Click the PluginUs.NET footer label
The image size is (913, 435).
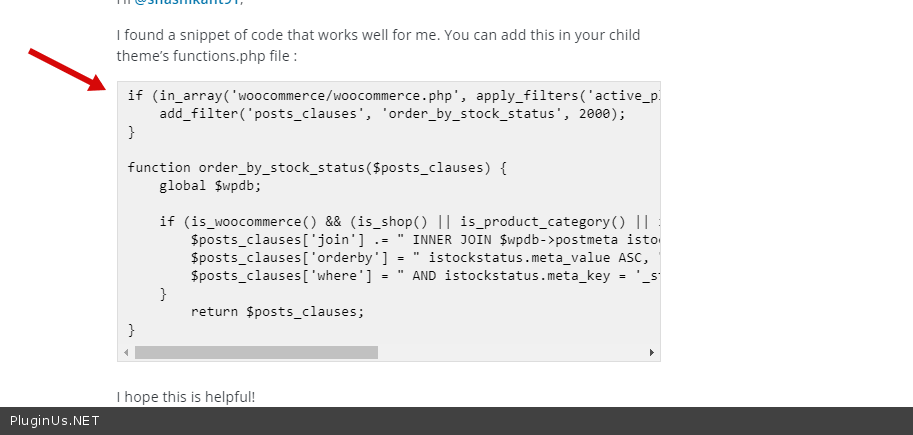point(55,421)
